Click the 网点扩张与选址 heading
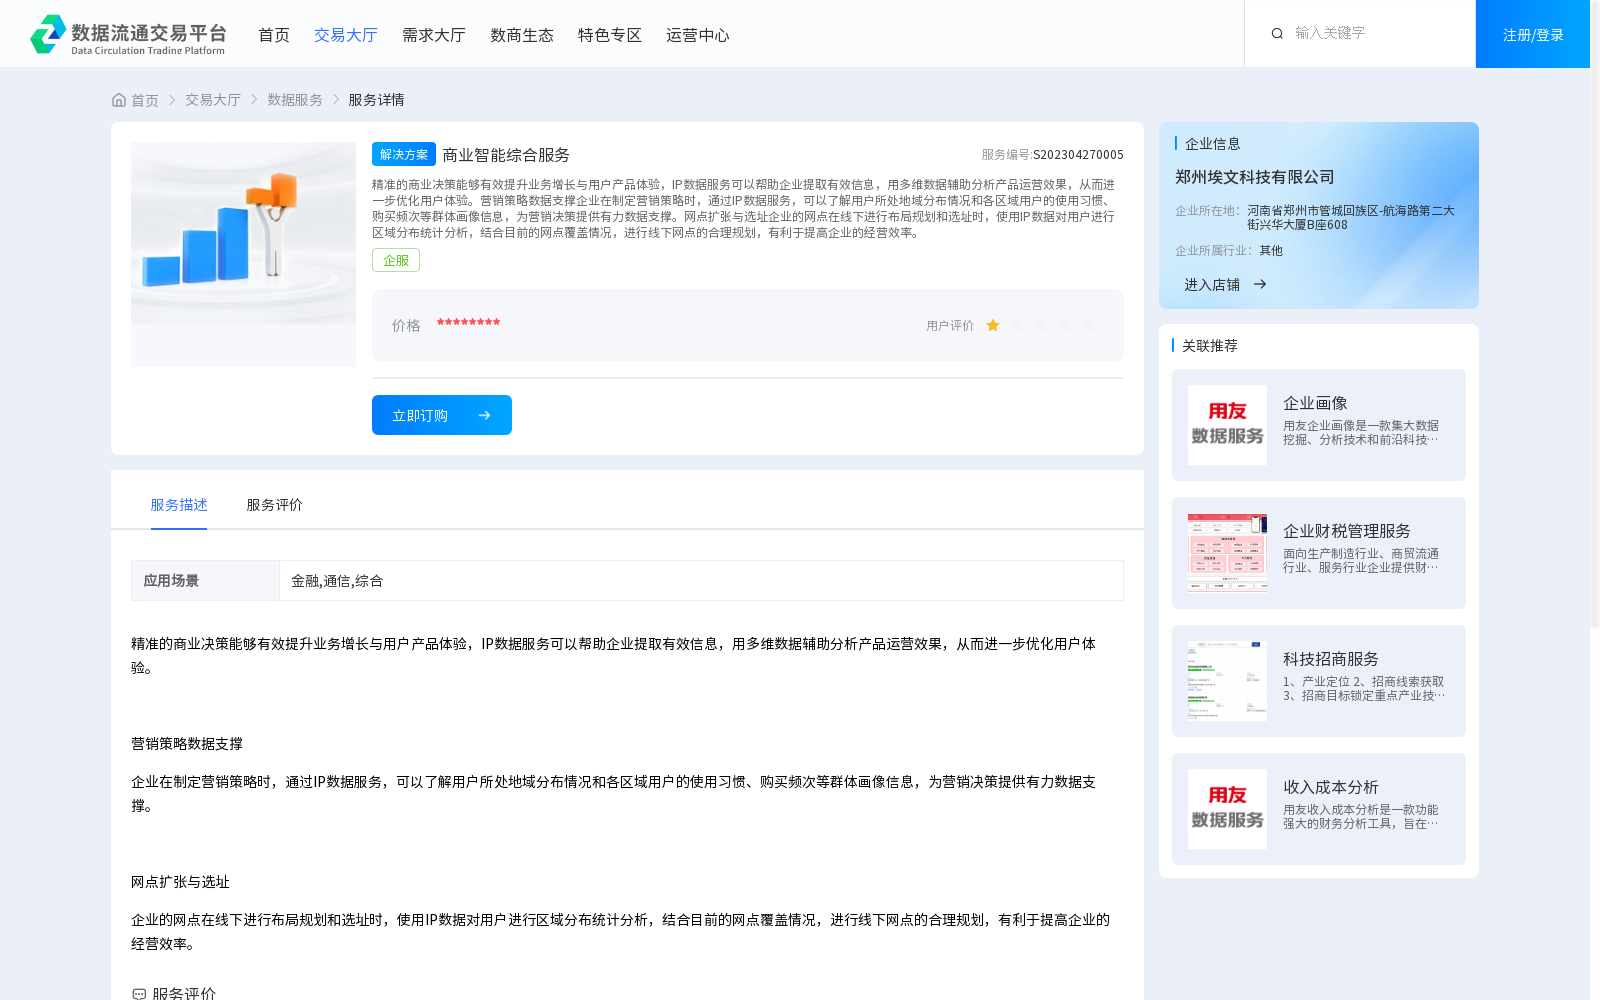 pos(180,882)
